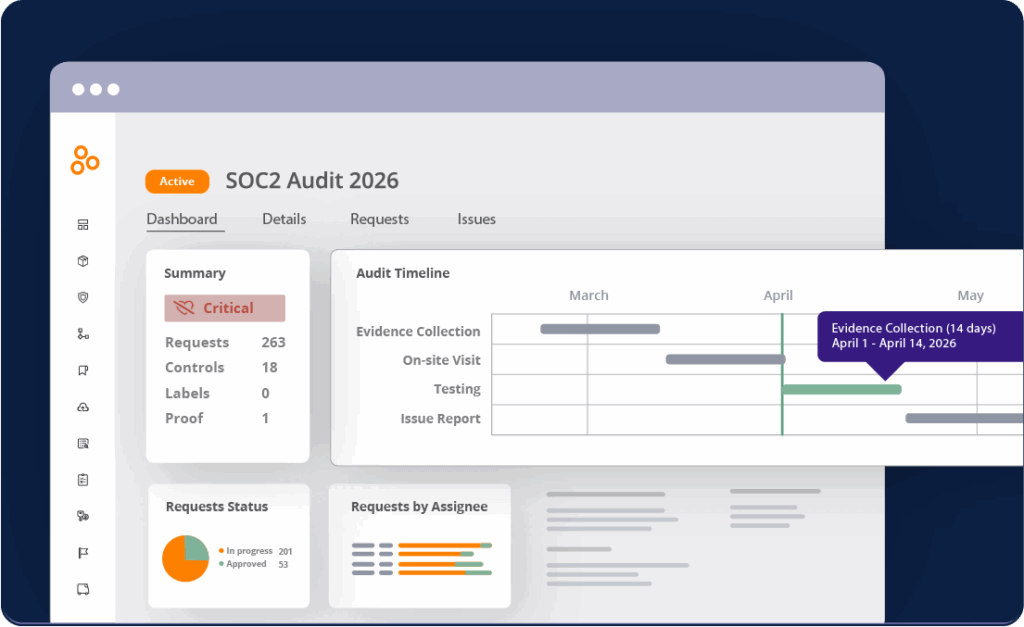1024x627 pixels.
Task: Select the green Testing timeline bar
Action: click(x=842, y=389)
